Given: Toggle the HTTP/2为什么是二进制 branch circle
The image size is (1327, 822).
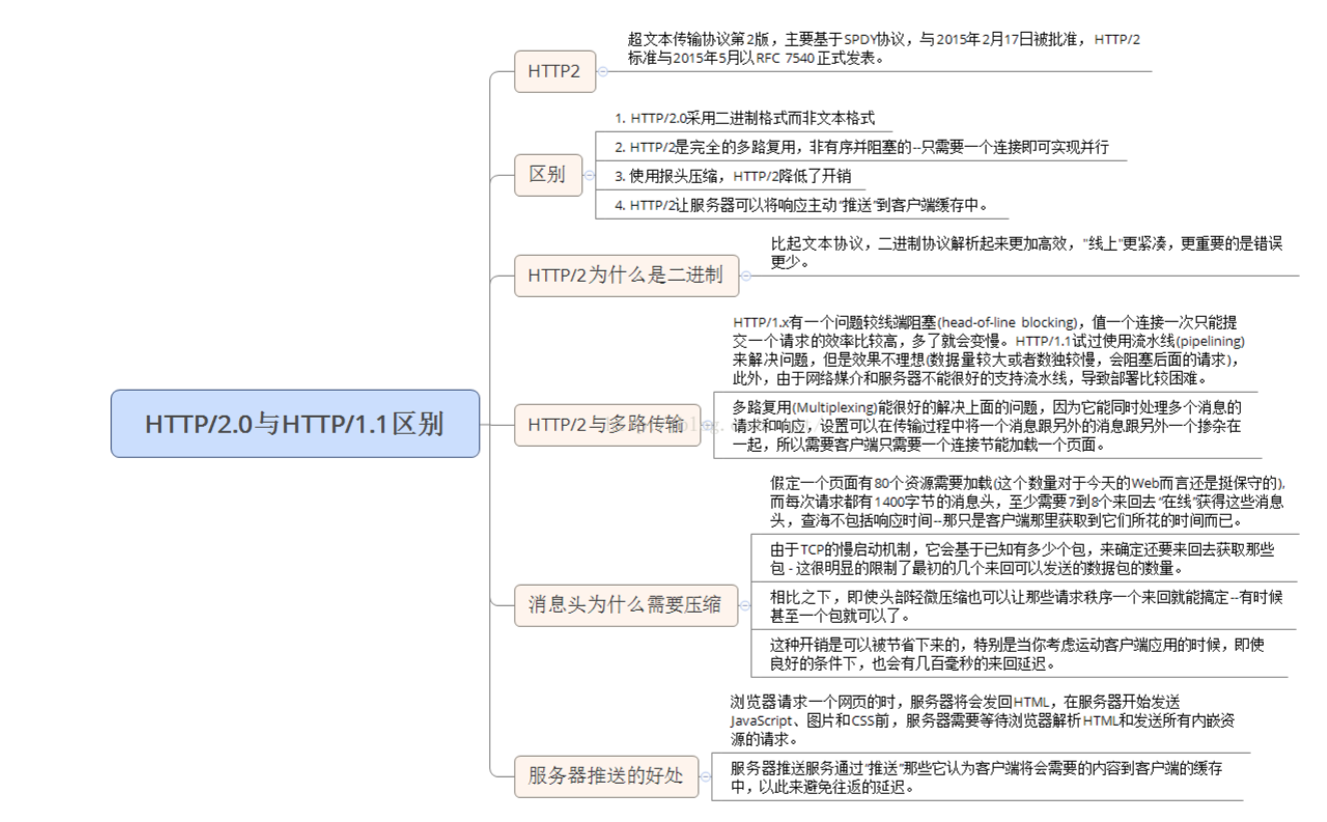Looking at the screenshot, I should (747, 273).
